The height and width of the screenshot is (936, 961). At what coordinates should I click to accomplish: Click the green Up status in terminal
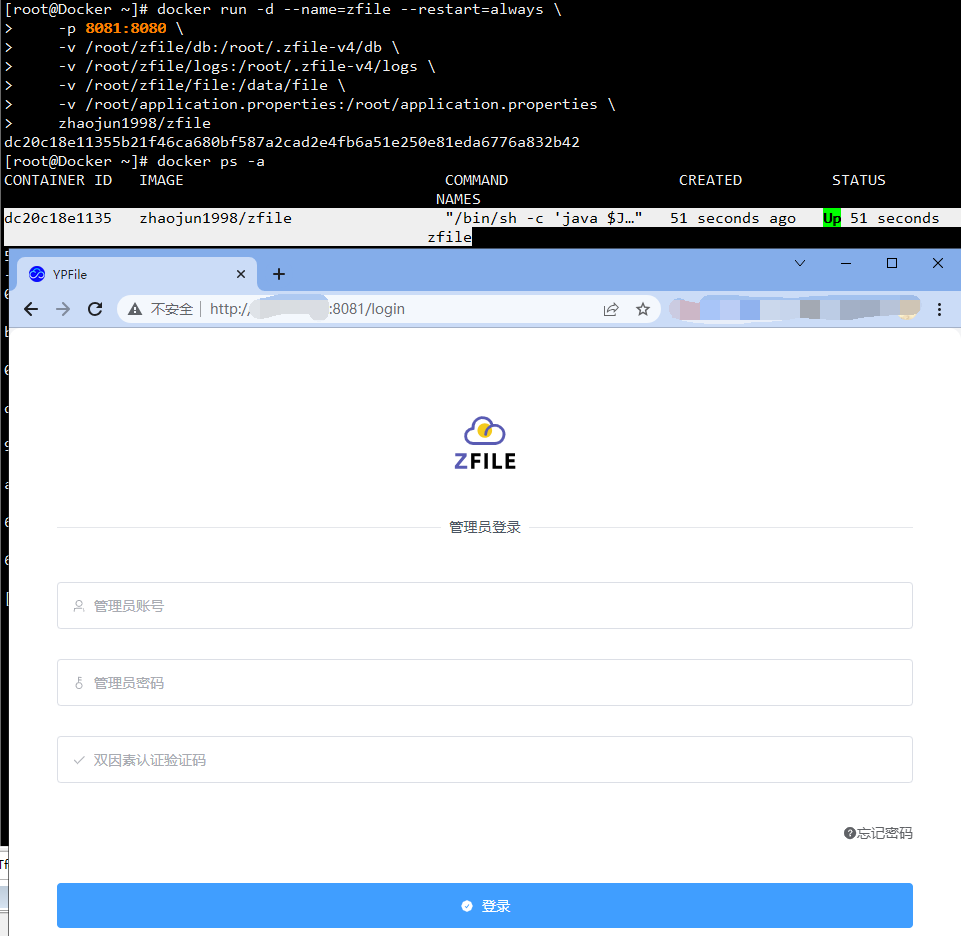pyautogui.click(x=832, y=218)
